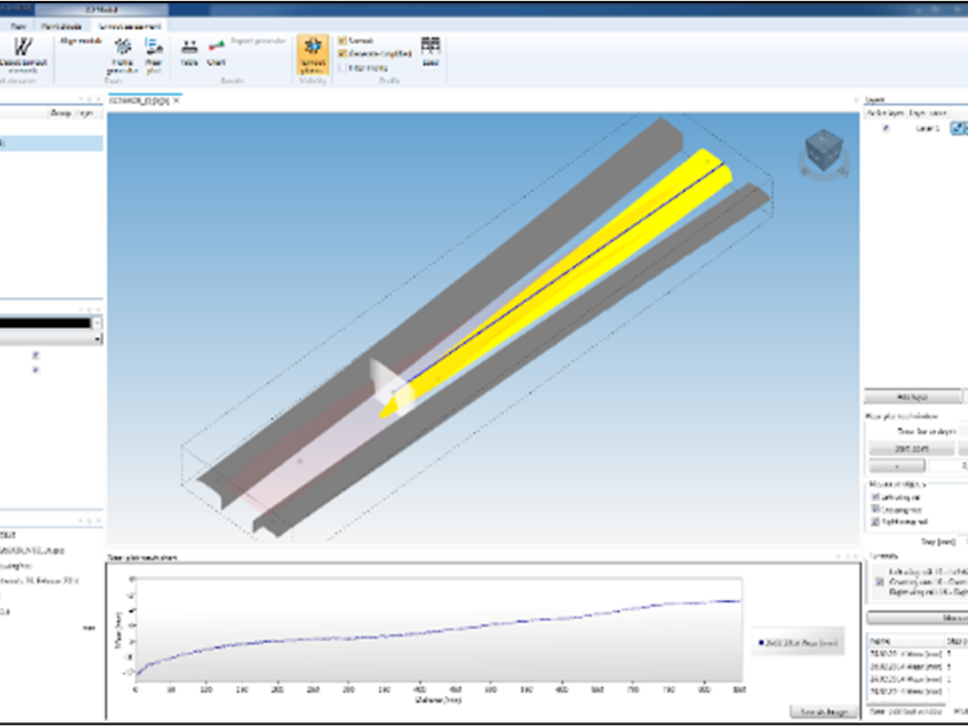Toggle the Layer 1 active checkbox
The image size is (968, 726).
pos(887,128)
